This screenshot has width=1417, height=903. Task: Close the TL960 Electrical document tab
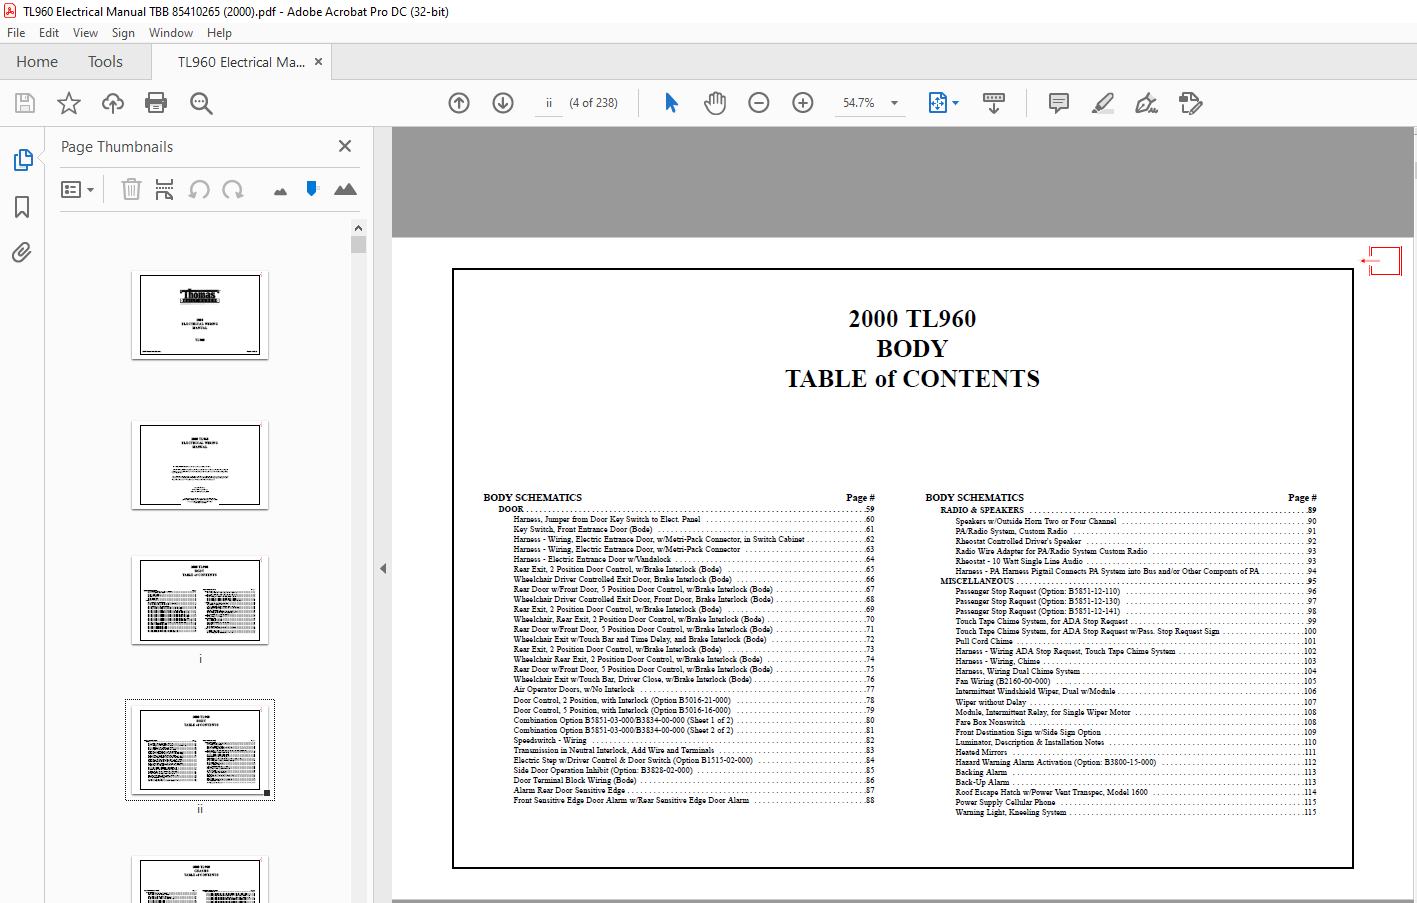click(318, 62)
